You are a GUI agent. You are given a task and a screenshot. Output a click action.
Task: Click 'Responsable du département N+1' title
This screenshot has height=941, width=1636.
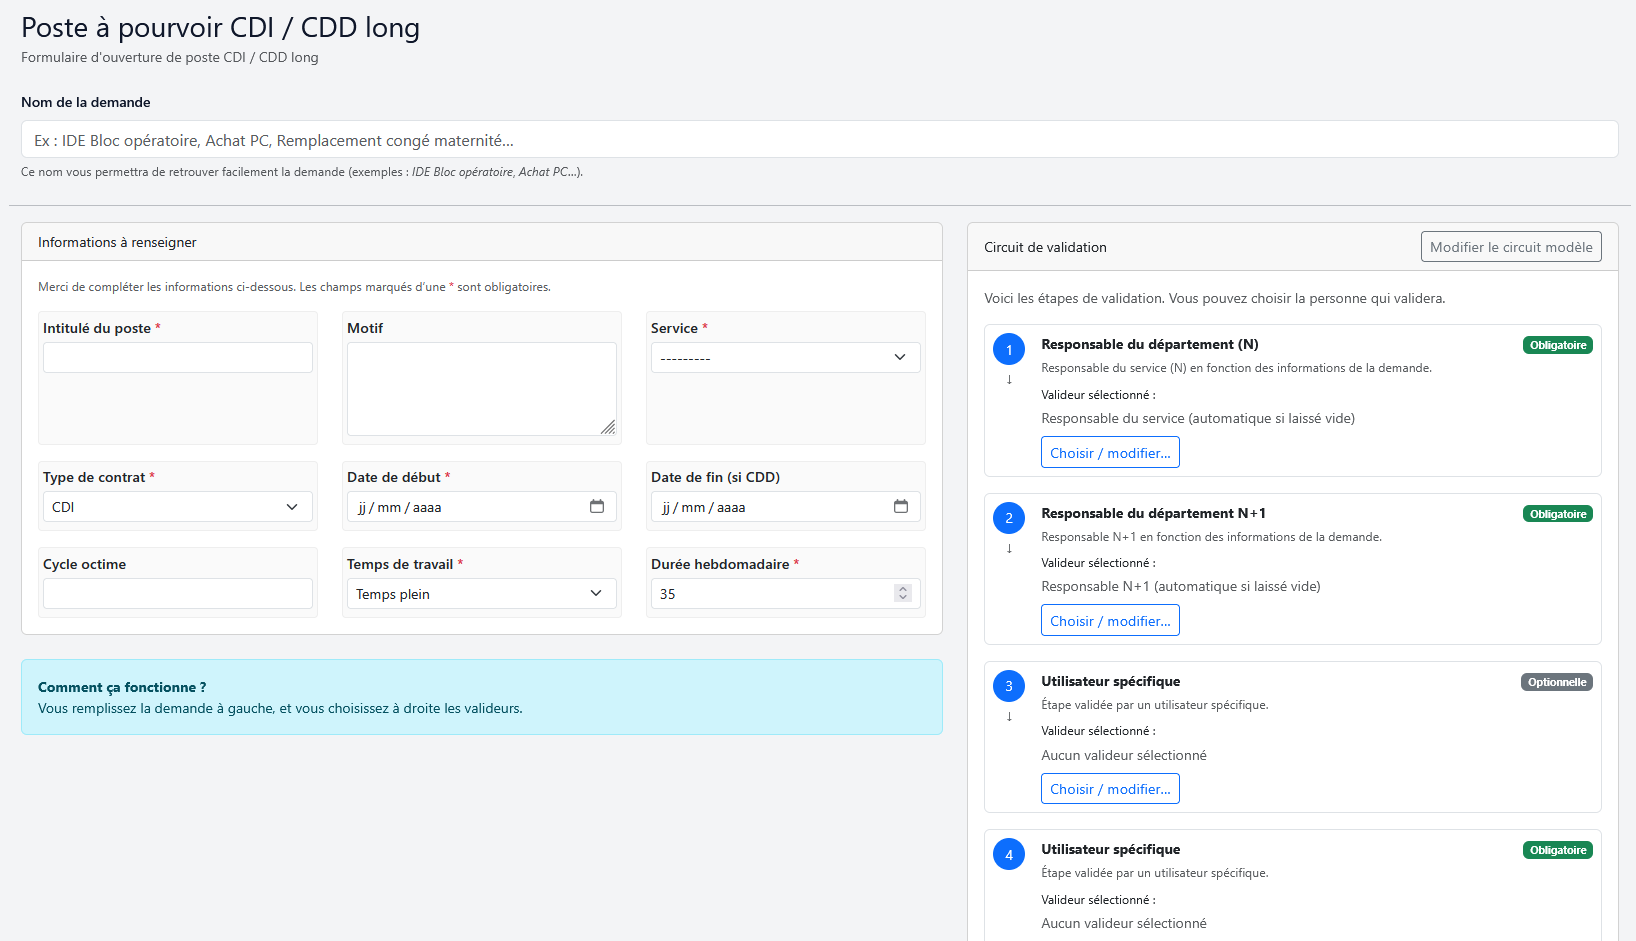(x=1153, y=513)
